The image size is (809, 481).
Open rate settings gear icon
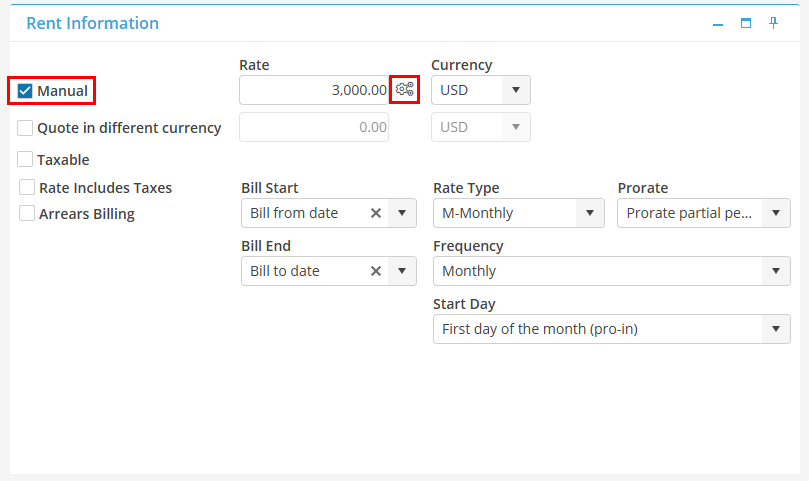pyautogui.click(x=404, y=90)
